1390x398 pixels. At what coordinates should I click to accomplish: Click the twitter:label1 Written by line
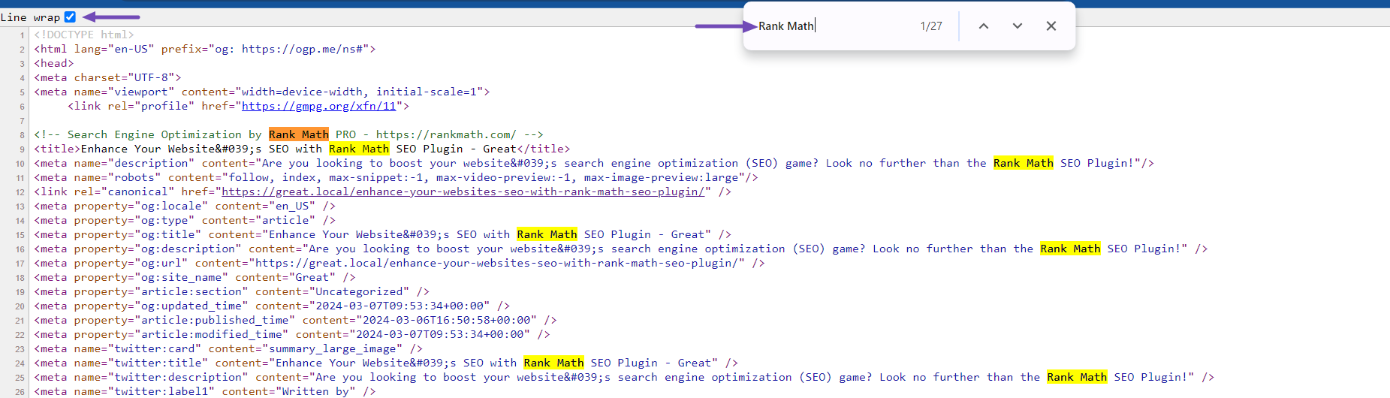click(x=204, y=391)
